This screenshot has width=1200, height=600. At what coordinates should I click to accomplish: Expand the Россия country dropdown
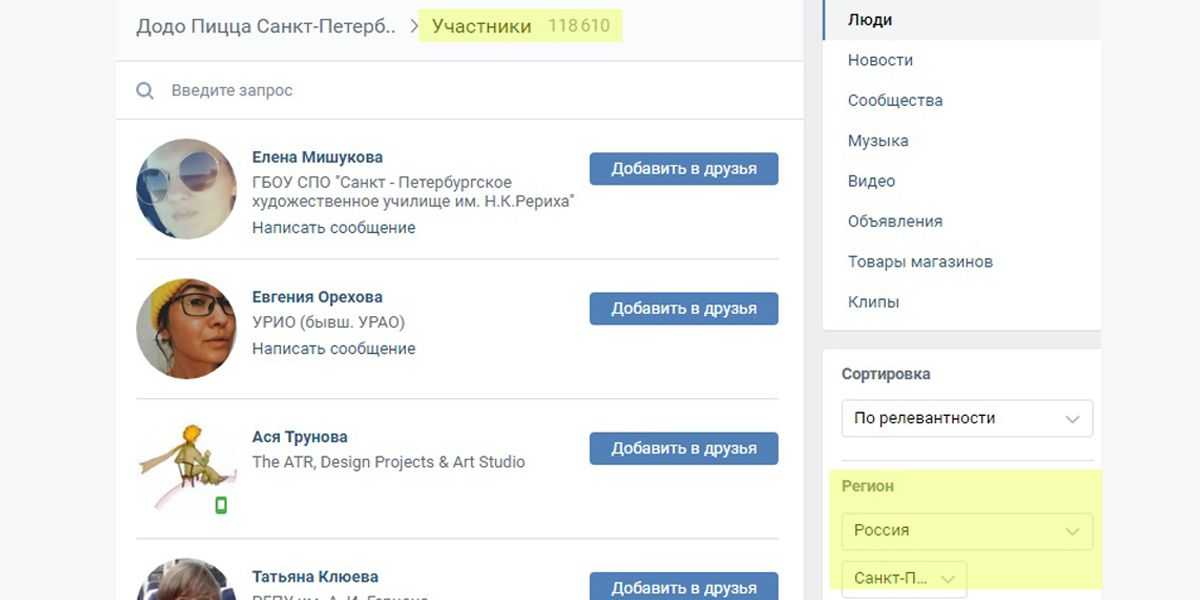point(966,531)
